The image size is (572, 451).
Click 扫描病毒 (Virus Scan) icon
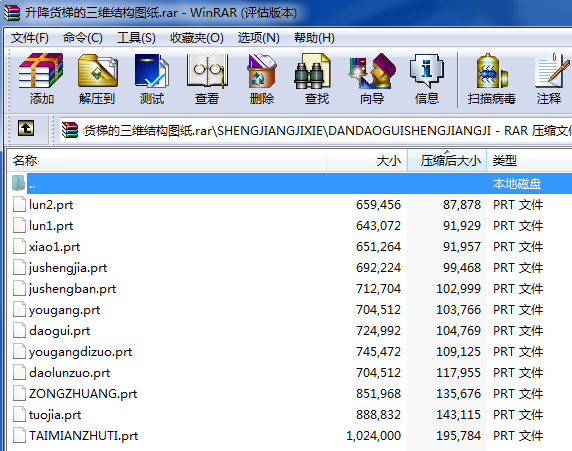492,71
